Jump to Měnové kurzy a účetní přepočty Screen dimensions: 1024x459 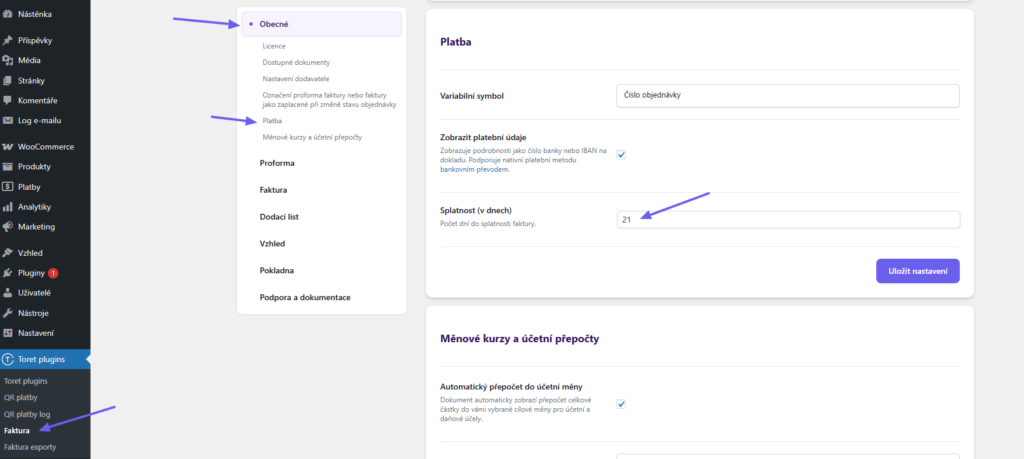coord(312,136)
